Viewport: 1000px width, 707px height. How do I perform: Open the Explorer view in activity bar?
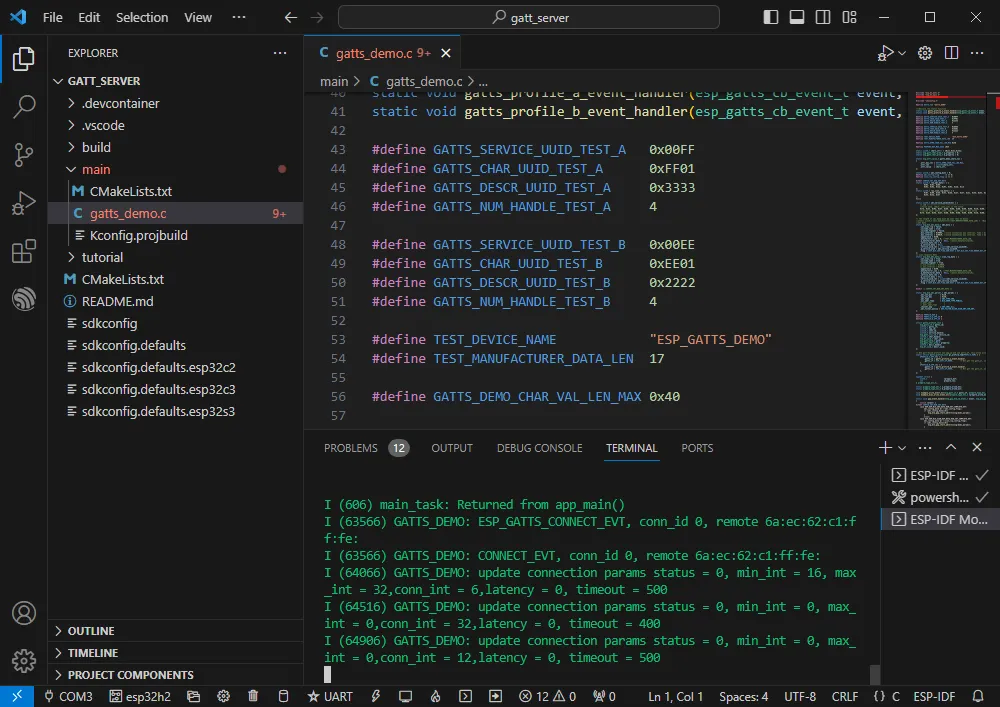(x=24, y=59)
